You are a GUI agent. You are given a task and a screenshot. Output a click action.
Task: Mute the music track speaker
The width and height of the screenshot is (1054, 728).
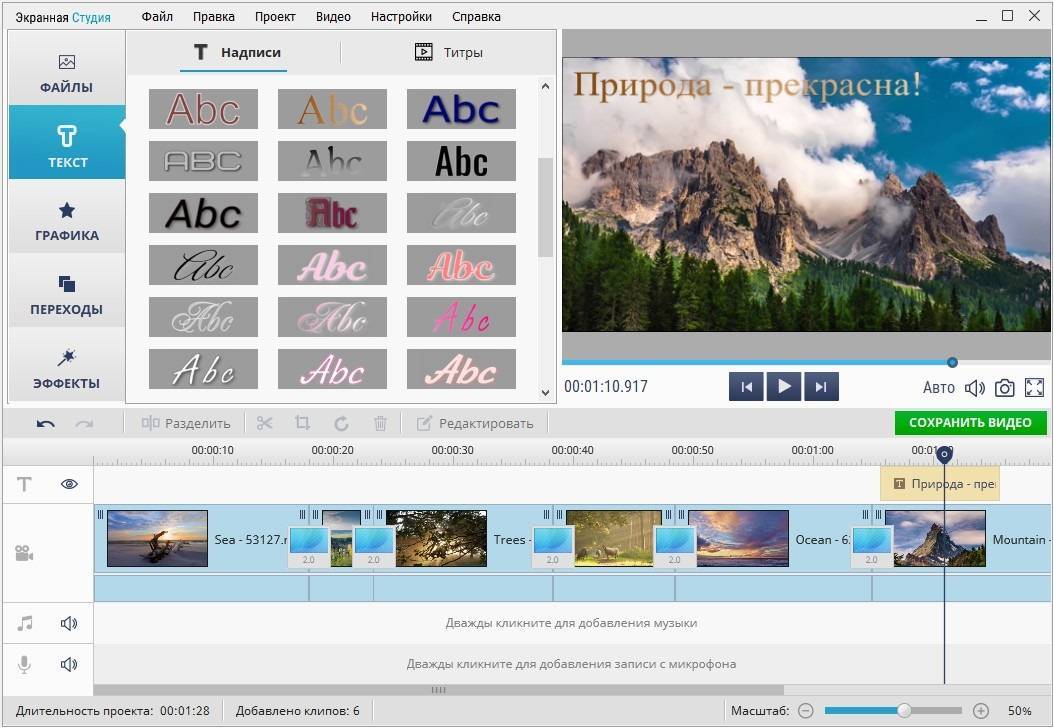tap(69, 623)
